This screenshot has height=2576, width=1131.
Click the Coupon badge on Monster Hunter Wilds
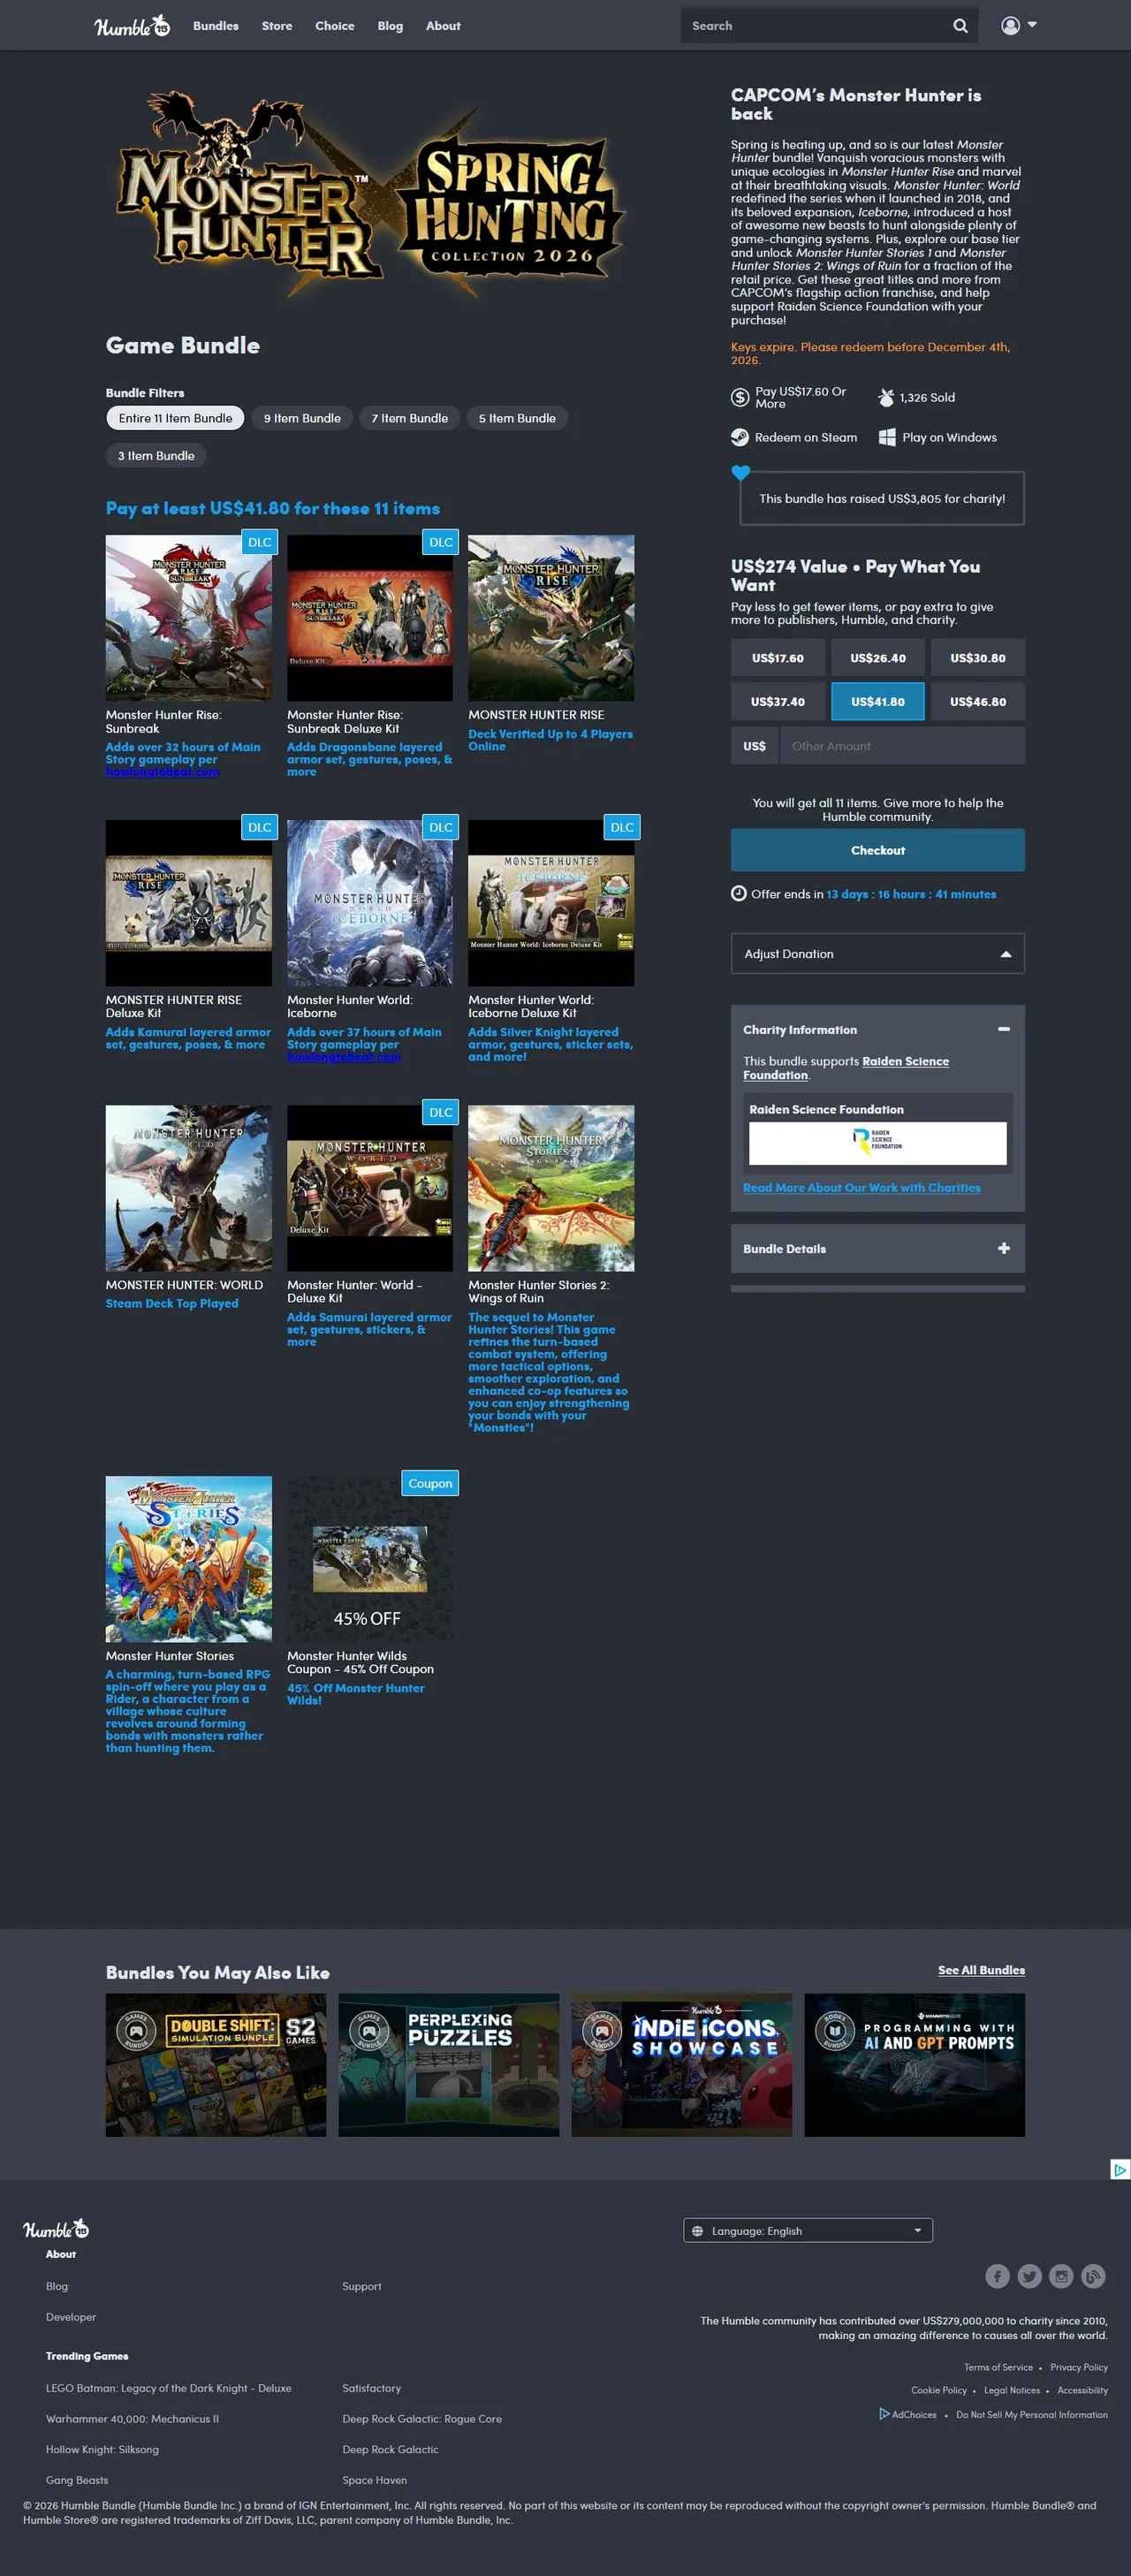(x=430, y=1483)
